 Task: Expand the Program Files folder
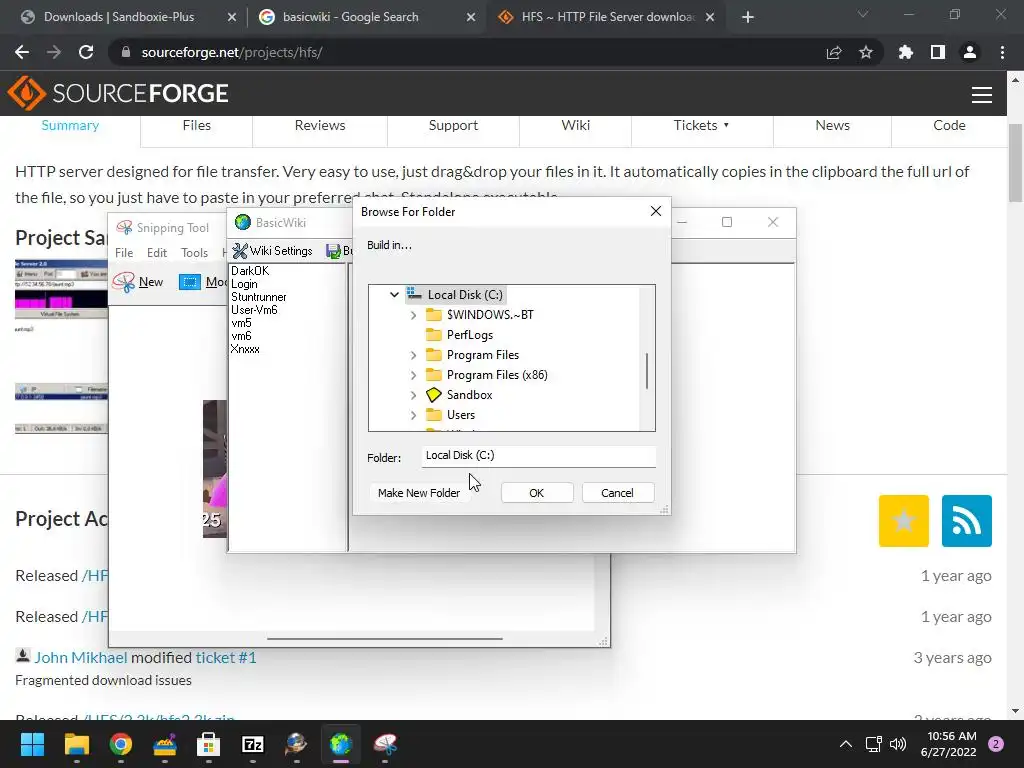413,355
